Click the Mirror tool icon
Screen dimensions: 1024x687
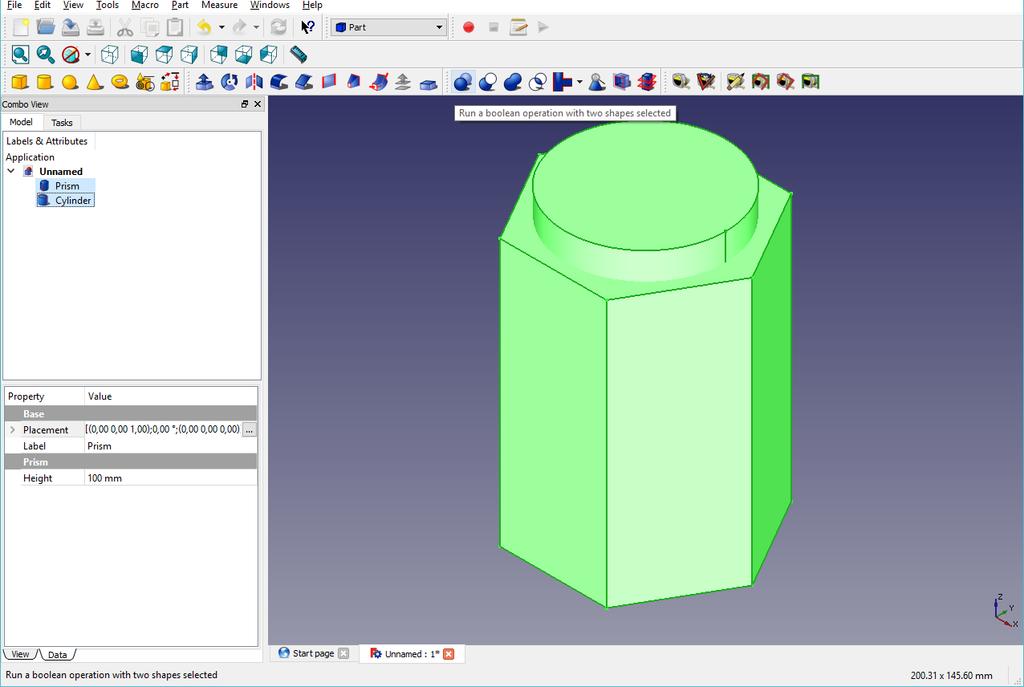click(x=254, y=82)
